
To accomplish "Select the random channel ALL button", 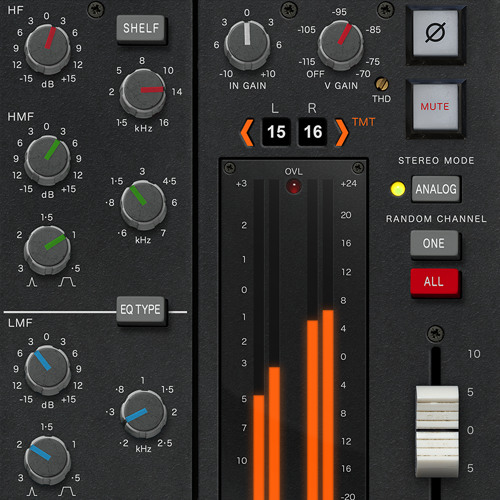I will tap(434, 282).
